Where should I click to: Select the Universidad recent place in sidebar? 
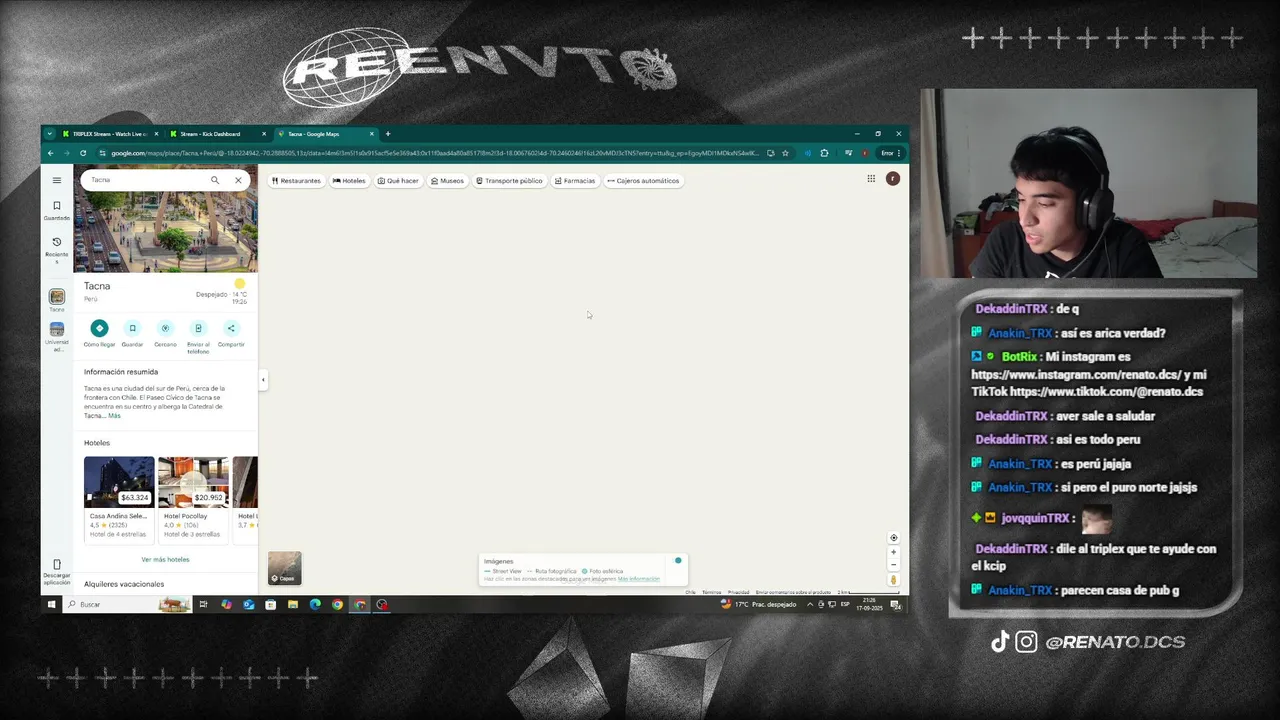tap(57, 335)
